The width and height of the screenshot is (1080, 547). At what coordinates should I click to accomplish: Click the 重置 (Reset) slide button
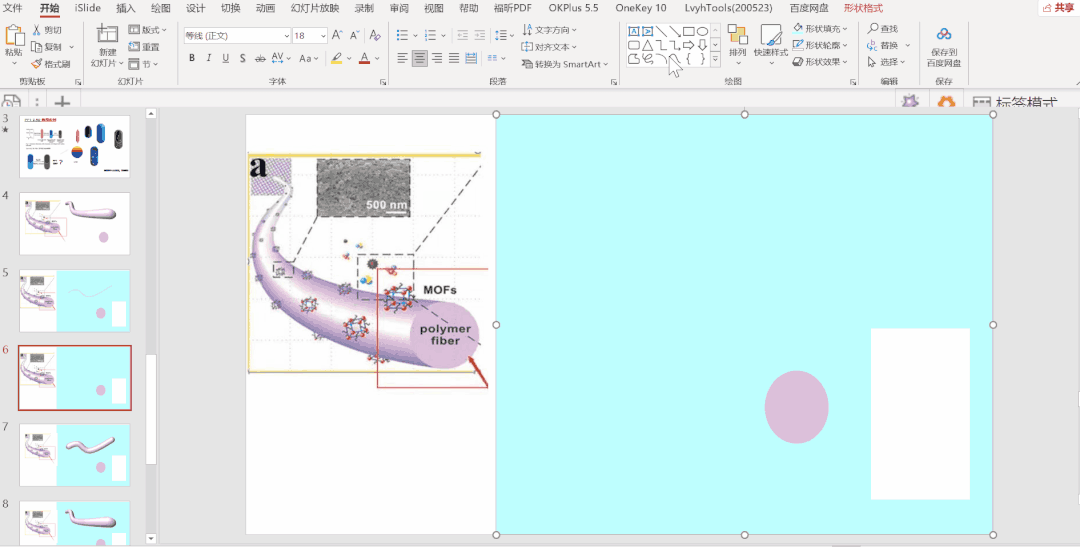(x=144, y=47)
